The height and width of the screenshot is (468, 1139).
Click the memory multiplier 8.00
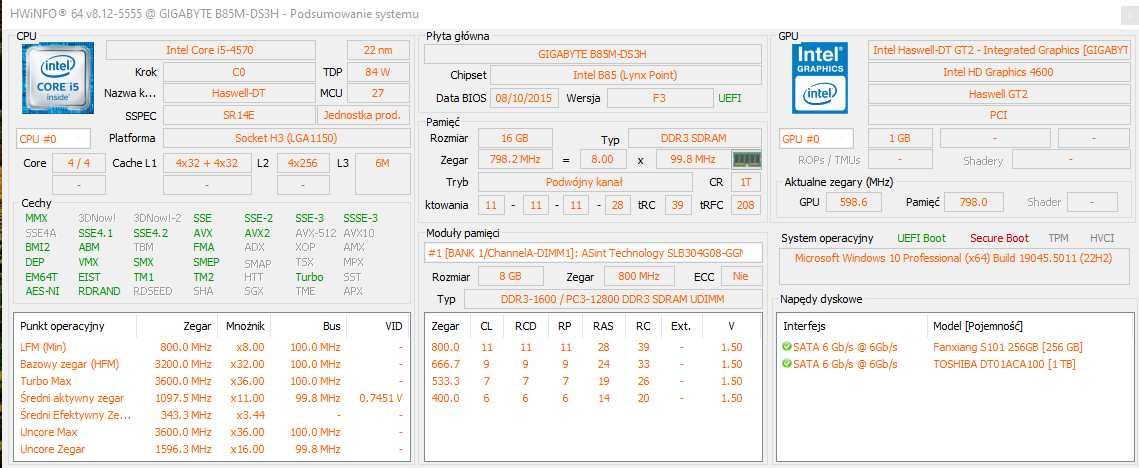coord(603,159)
